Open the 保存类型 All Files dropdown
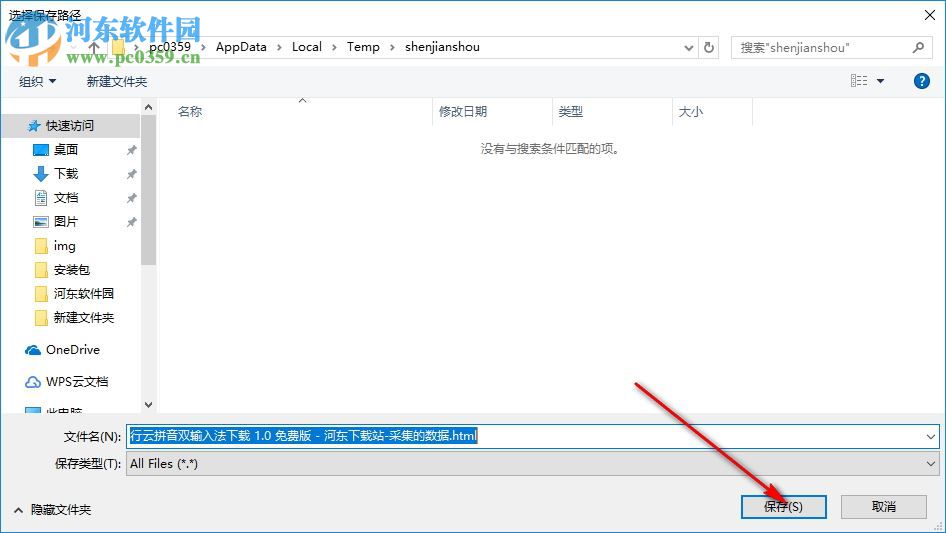This screenshot has height=533, width=946. (532, 464)
